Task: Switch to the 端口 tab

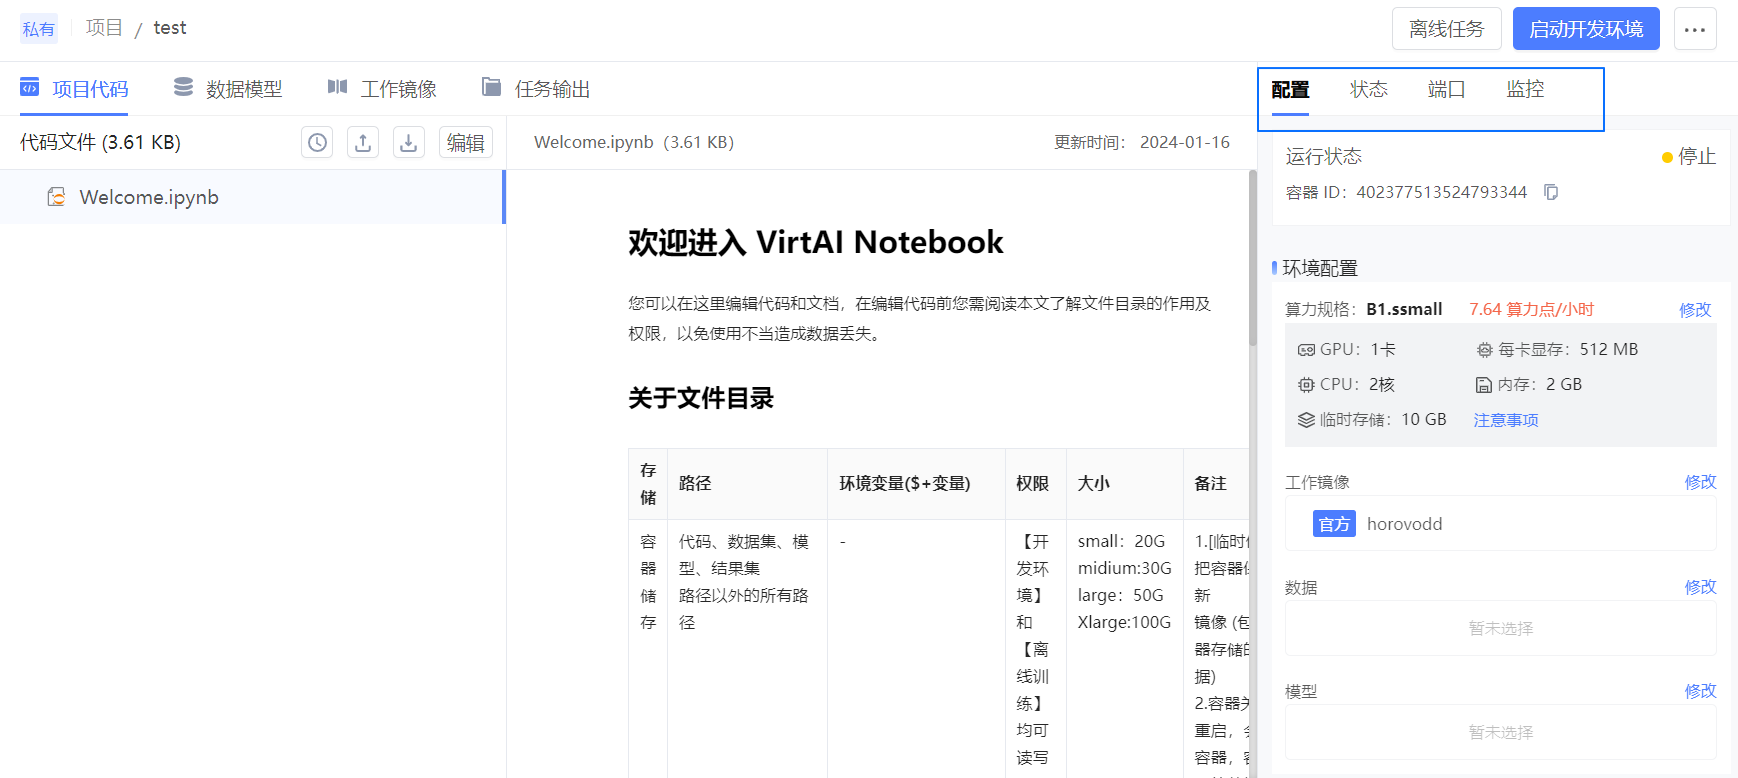Action: pos(1446,90)
